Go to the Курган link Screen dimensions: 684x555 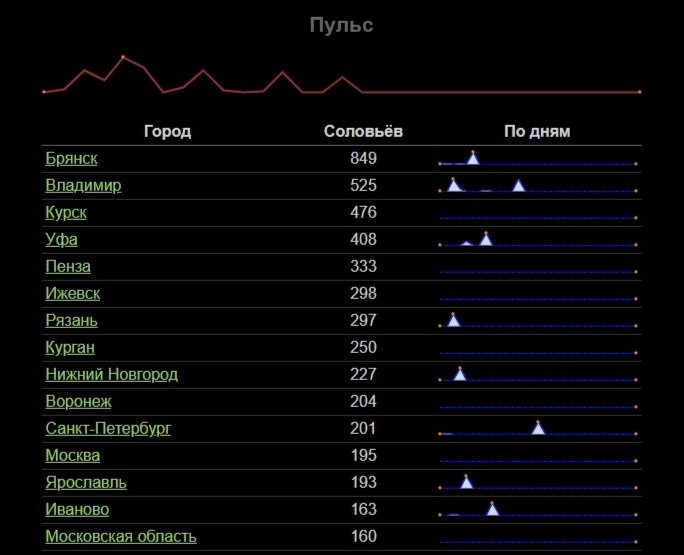point(70,348)
